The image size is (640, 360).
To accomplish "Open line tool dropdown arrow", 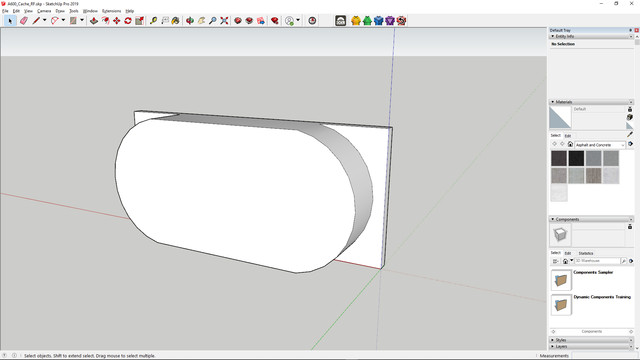I will pos(44,20).
